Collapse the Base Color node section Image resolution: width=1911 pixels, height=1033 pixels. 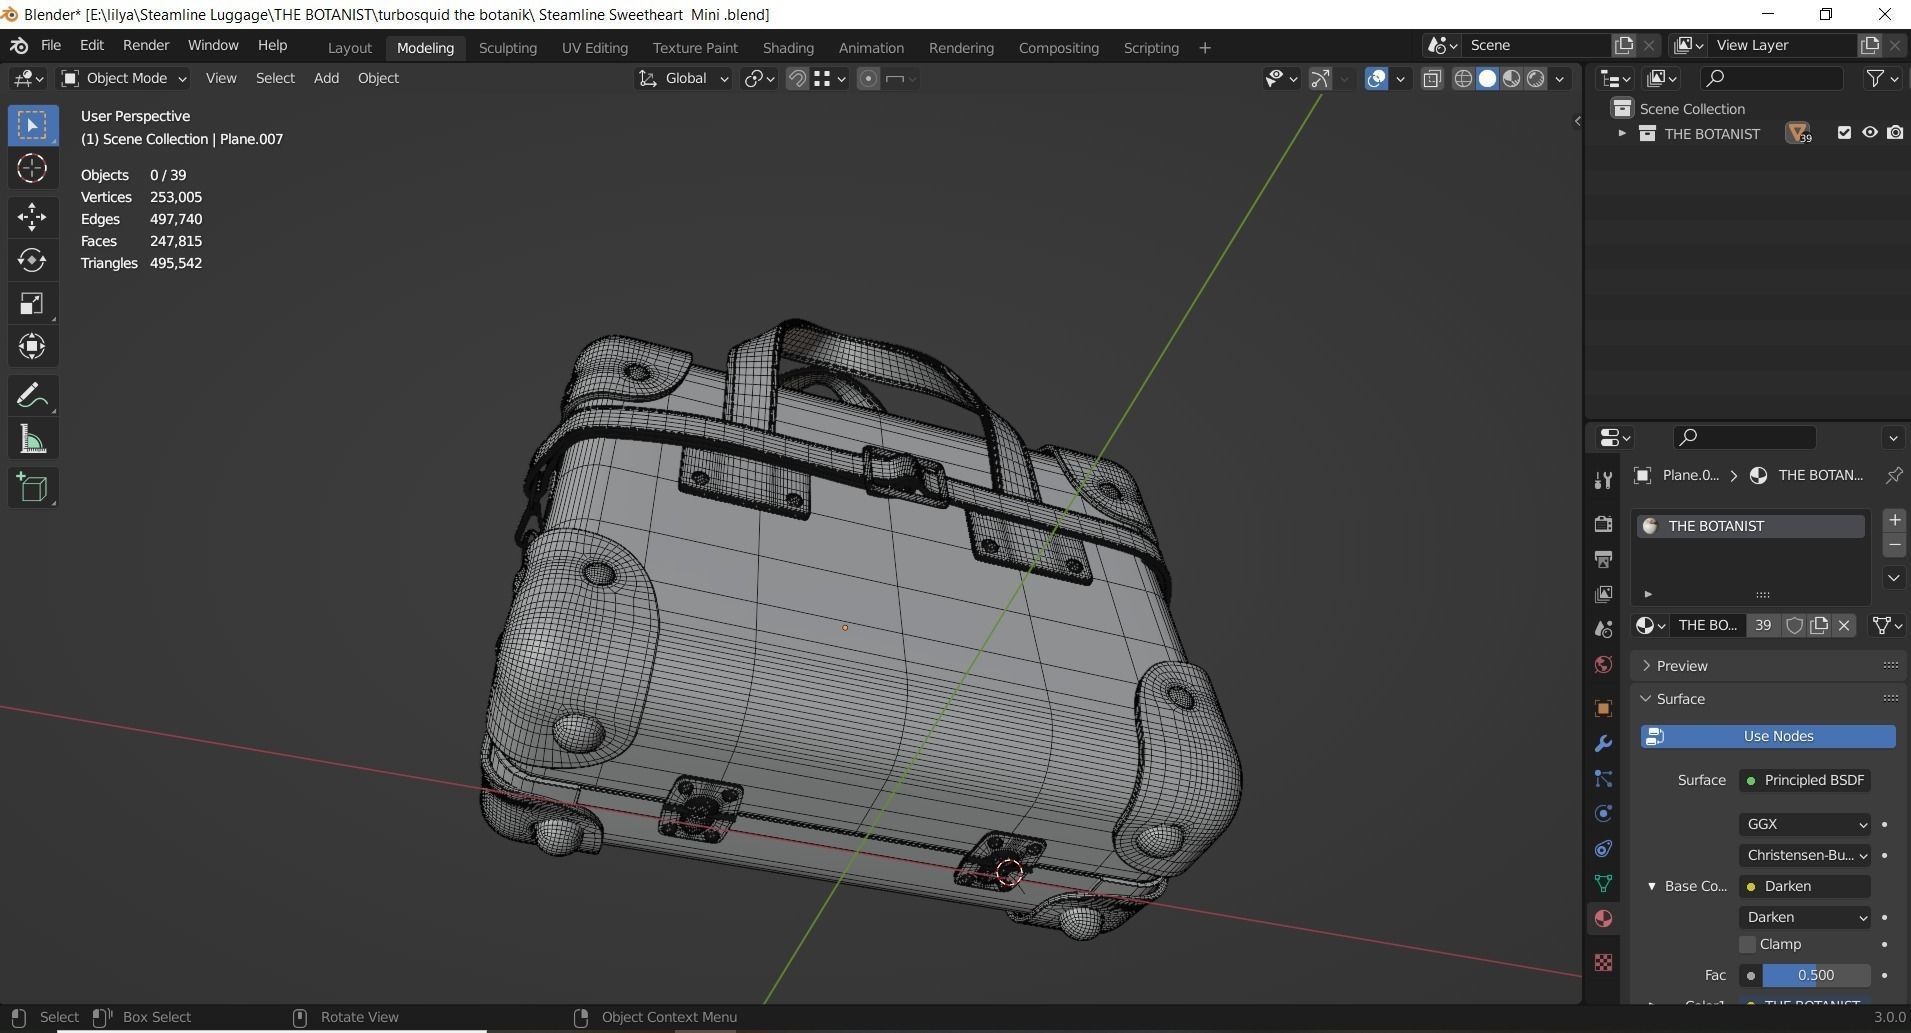coord(1651,886)
